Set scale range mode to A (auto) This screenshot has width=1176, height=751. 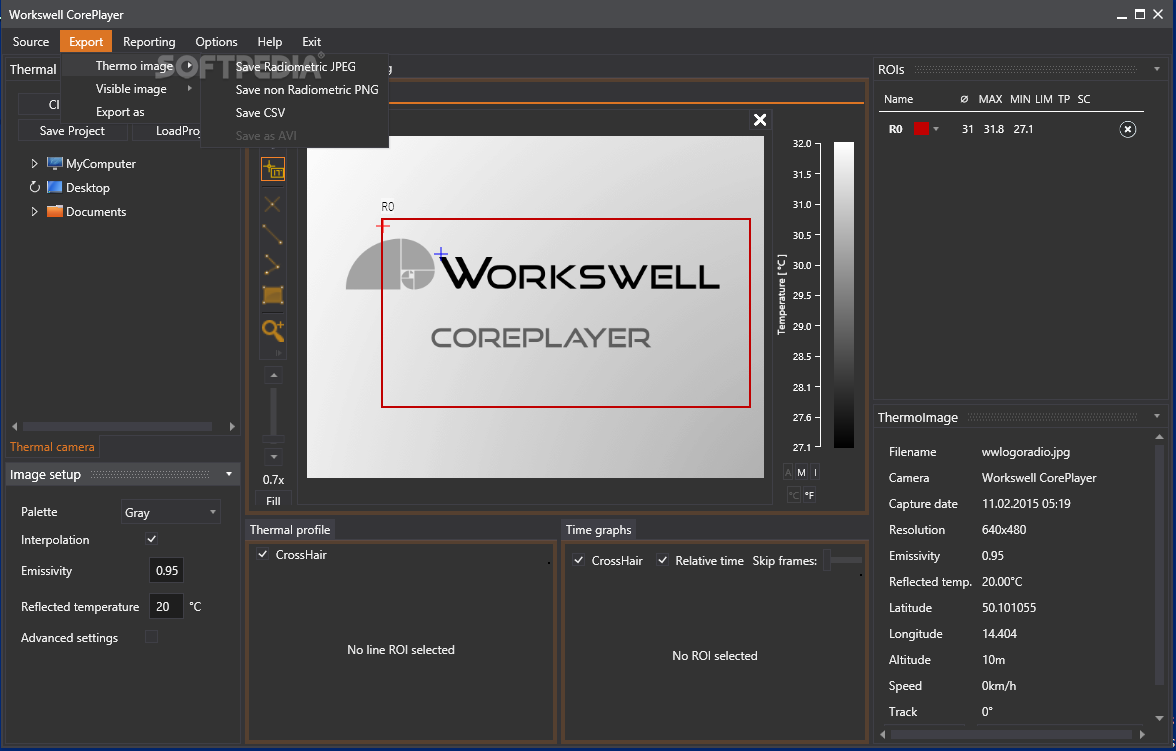pyautogui.click(x=788, y=472)
